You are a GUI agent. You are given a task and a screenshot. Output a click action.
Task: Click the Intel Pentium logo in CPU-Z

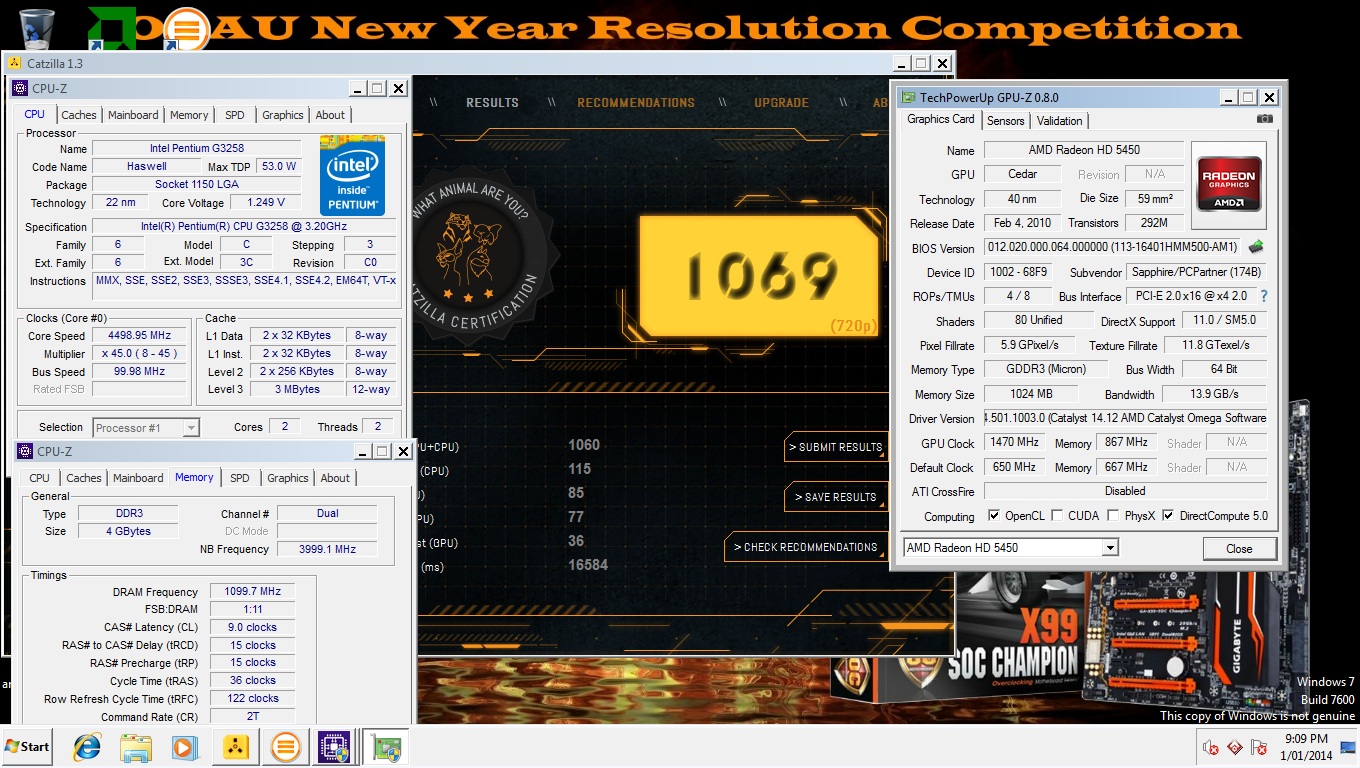[x=352, y=175]
